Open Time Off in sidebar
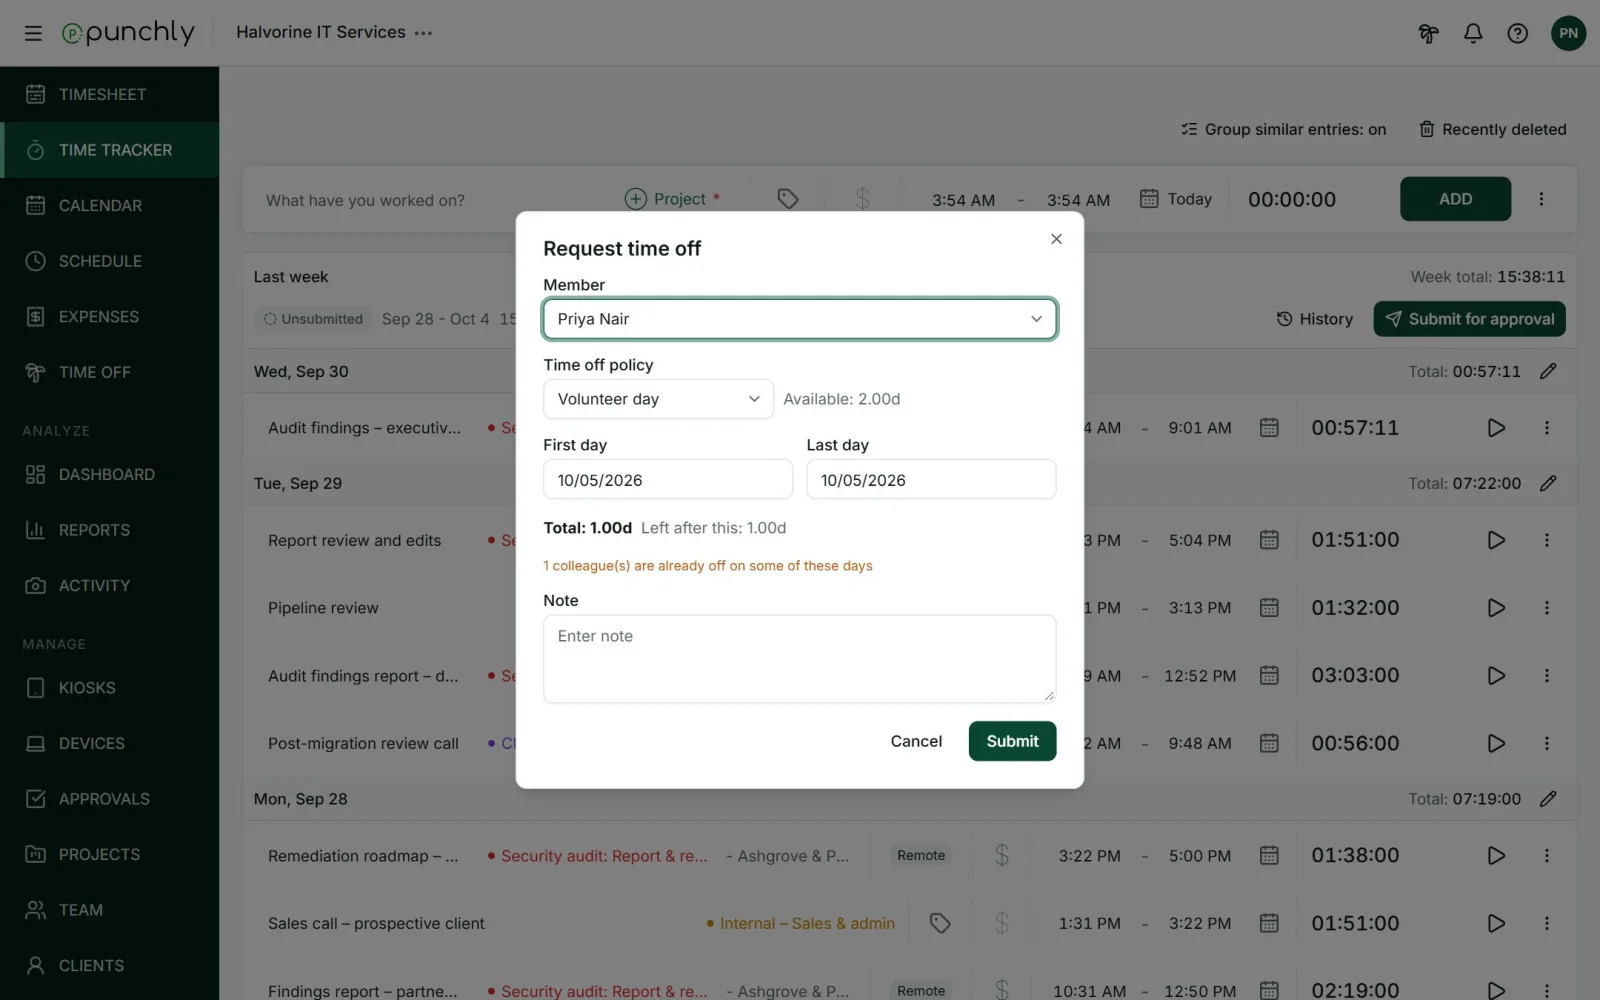This screenshot has width=1600, height=1000. (x=110, y=372)
